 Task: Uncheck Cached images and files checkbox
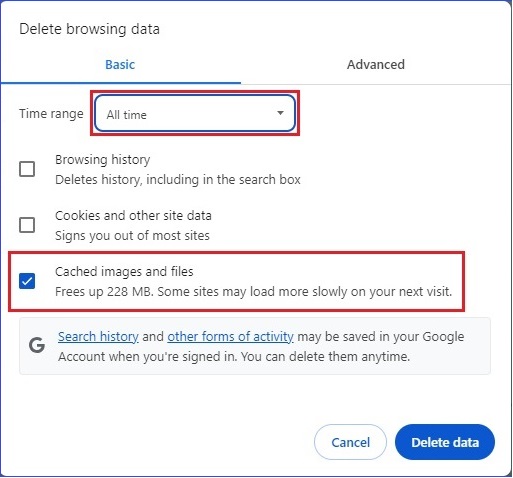tap(27, 281)
